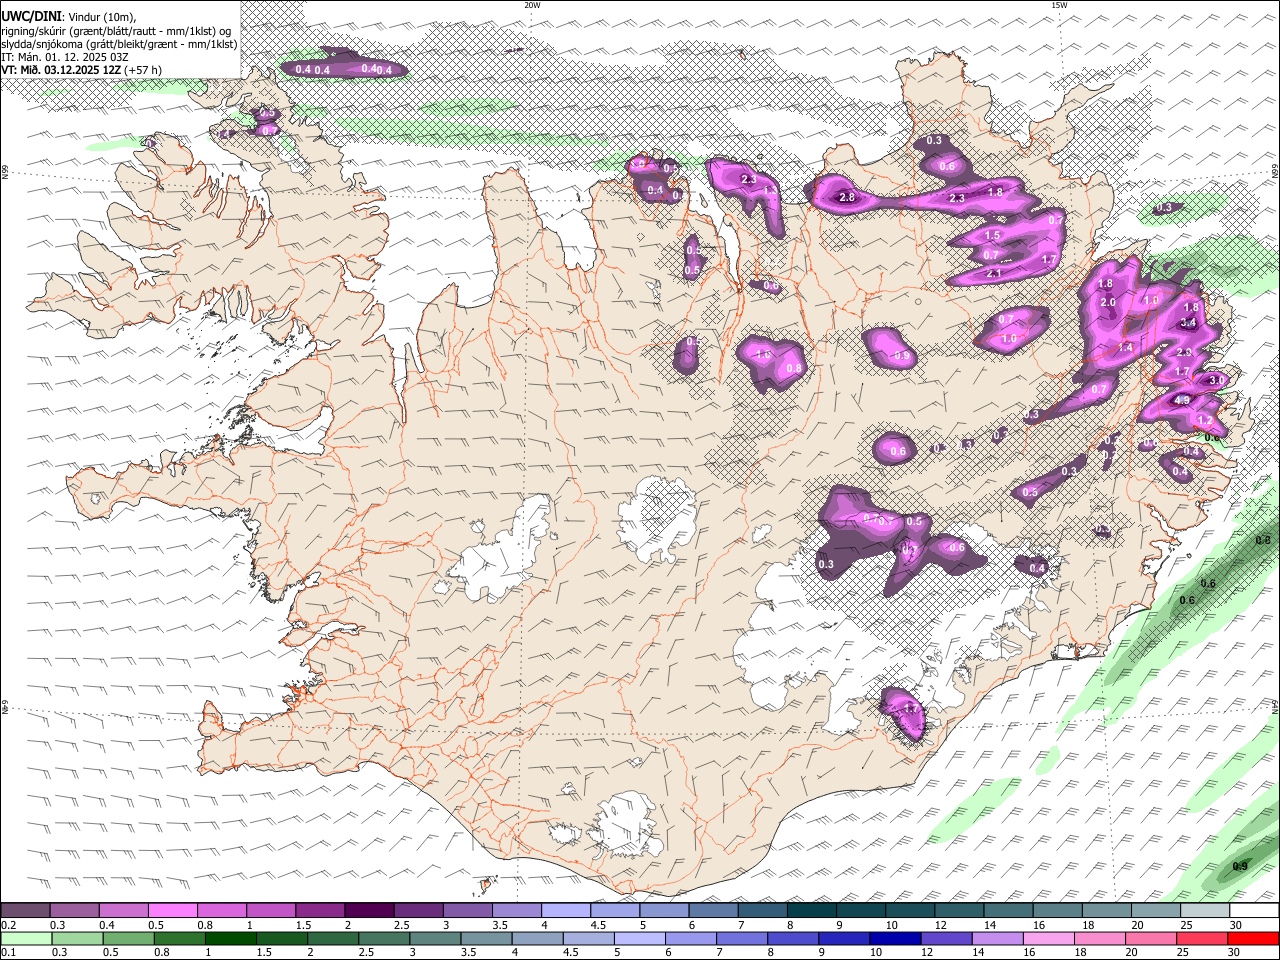
Task: Click the "slydda/snjókoma (grátt/bleikt/grænt - mm/1klst)" line
Action: pos(119,43)
